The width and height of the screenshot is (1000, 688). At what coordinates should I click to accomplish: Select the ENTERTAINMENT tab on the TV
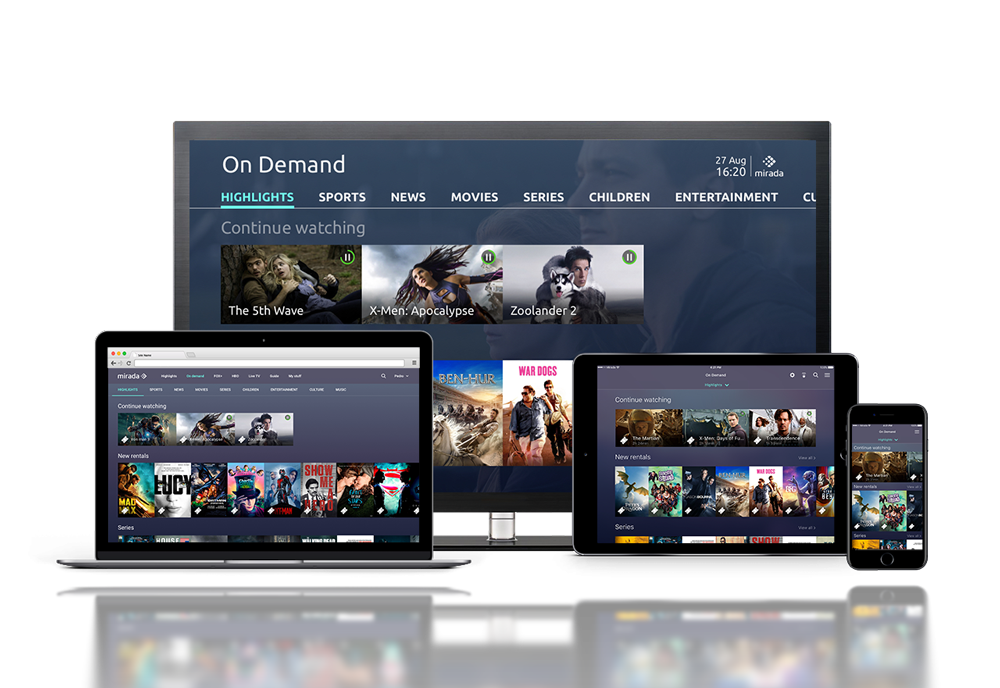[x=726, y=197]
